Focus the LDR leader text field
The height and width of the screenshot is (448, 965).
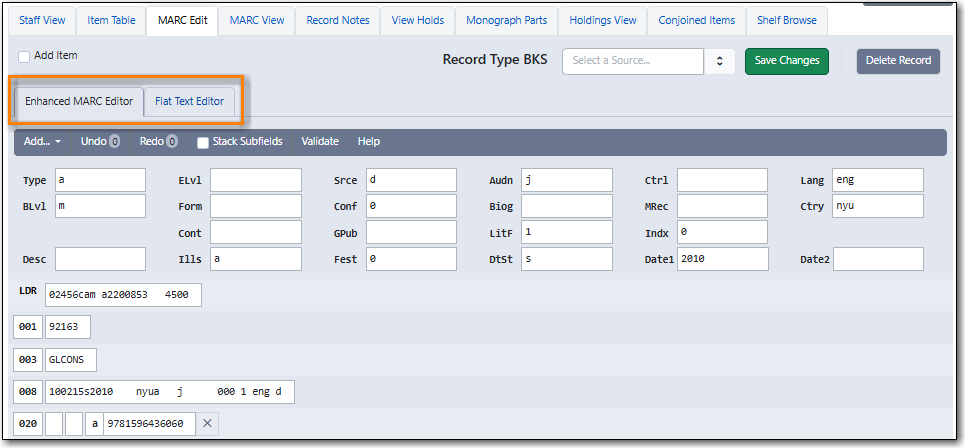pyautogui.click(x=123, y=295)
